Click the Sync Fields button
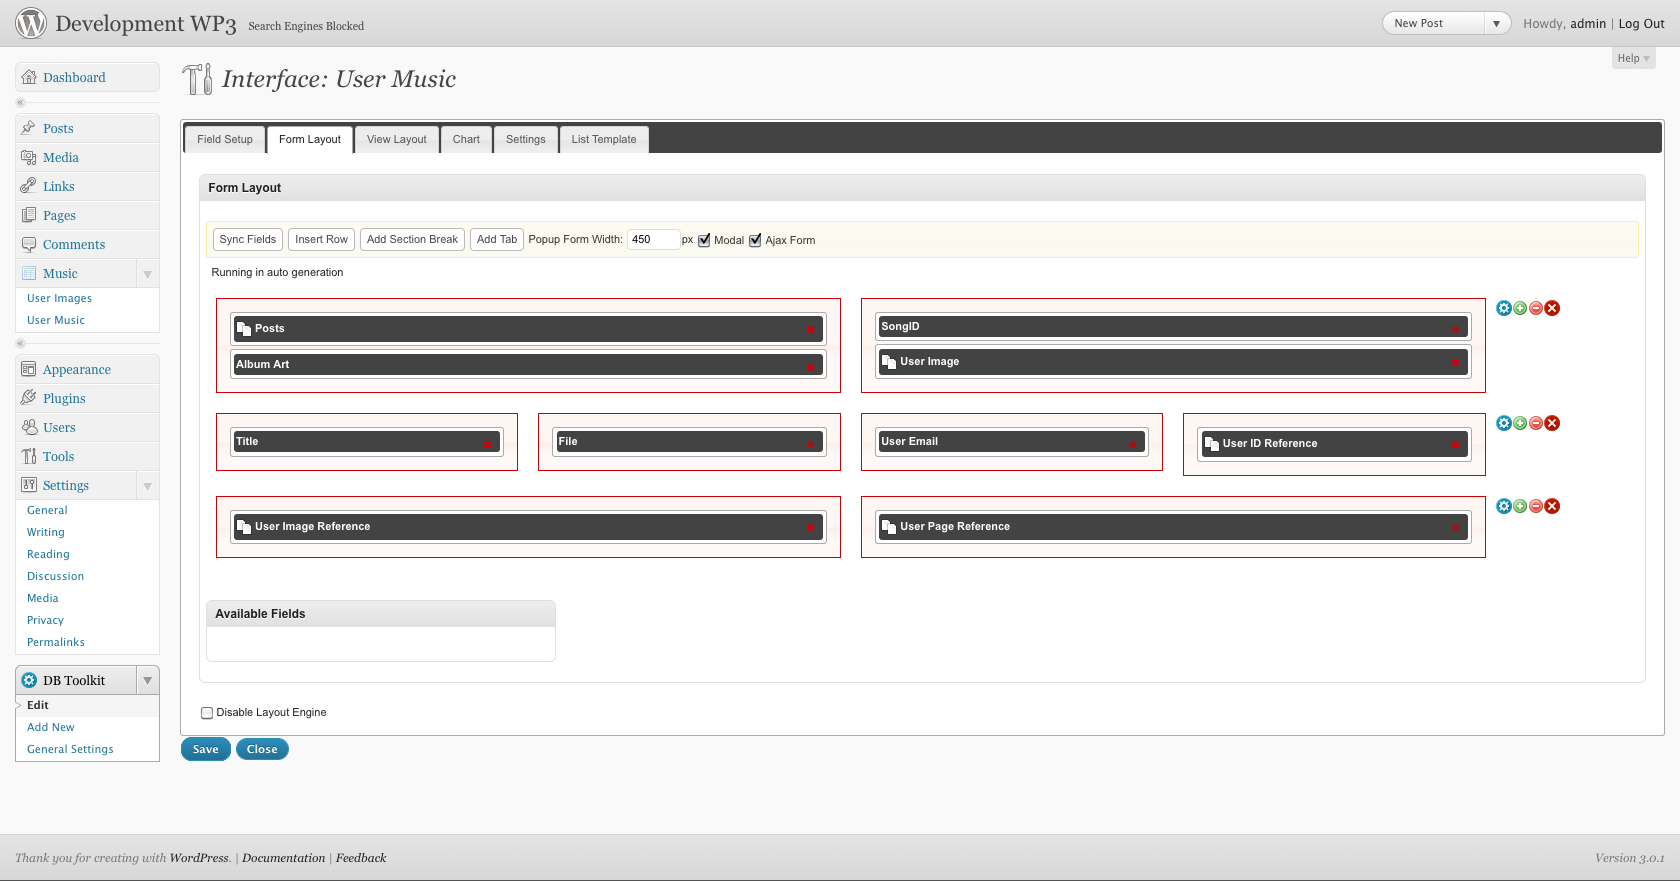 [248, 239]
